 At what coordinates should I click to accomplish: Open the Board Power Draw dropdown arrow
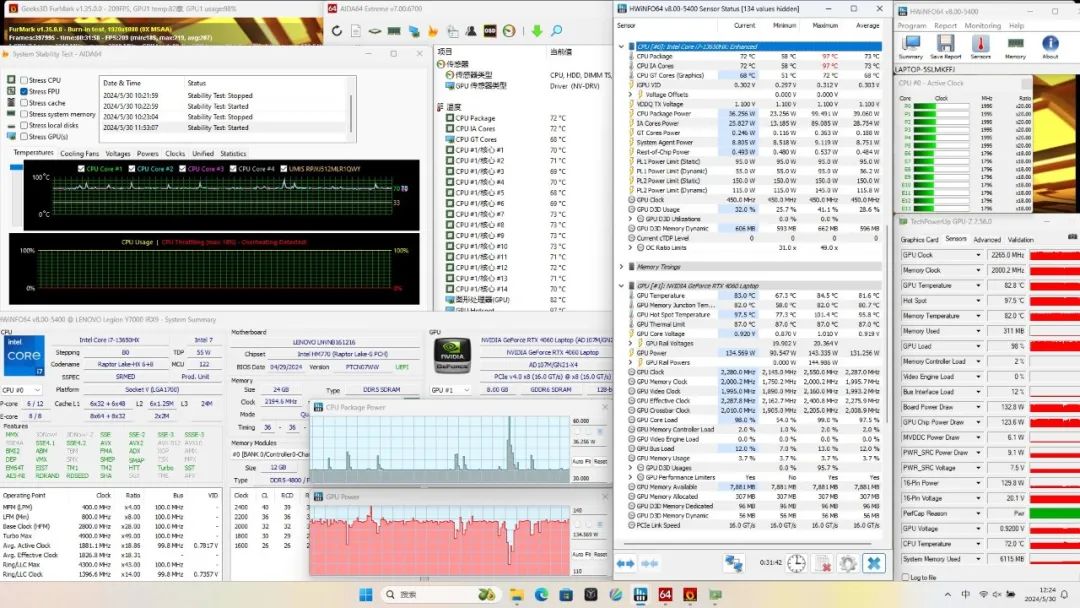pyautogui.click(x=978, y=407)
